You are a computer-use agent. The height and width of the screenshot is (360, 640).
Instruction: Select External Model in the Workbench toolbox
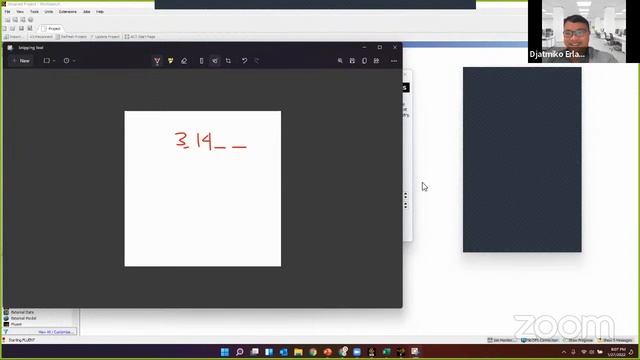click(20, 318)
